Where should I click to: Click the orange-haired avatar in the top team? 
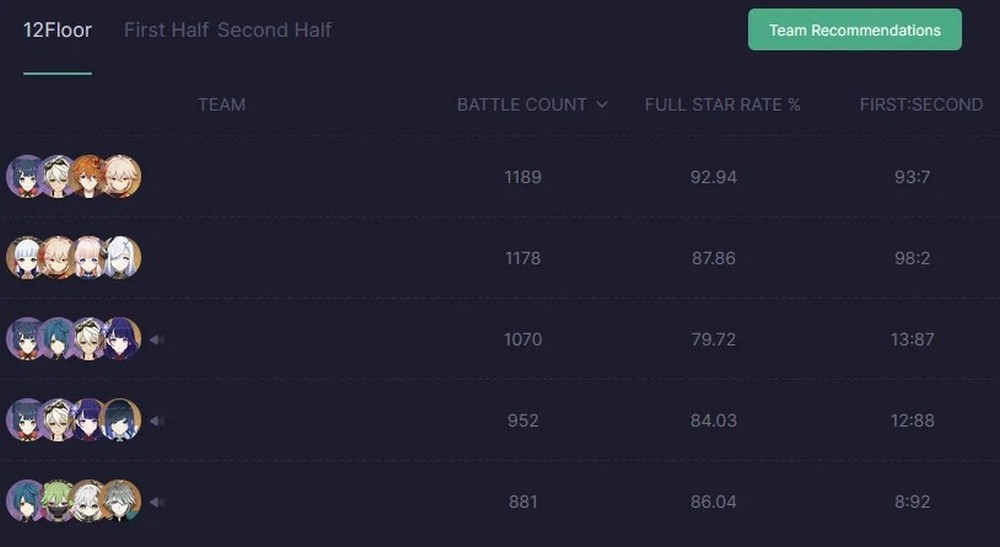pyautogui.click(x=89, y=177)
